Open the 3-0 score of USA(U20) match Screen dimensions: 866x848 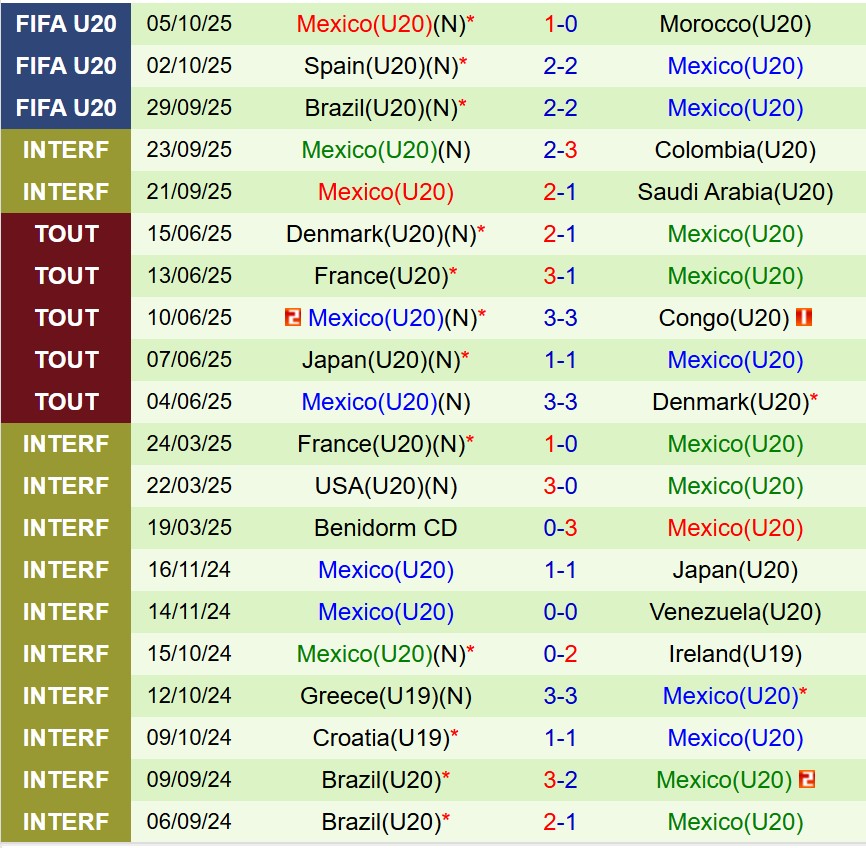[x=560, y=486]
